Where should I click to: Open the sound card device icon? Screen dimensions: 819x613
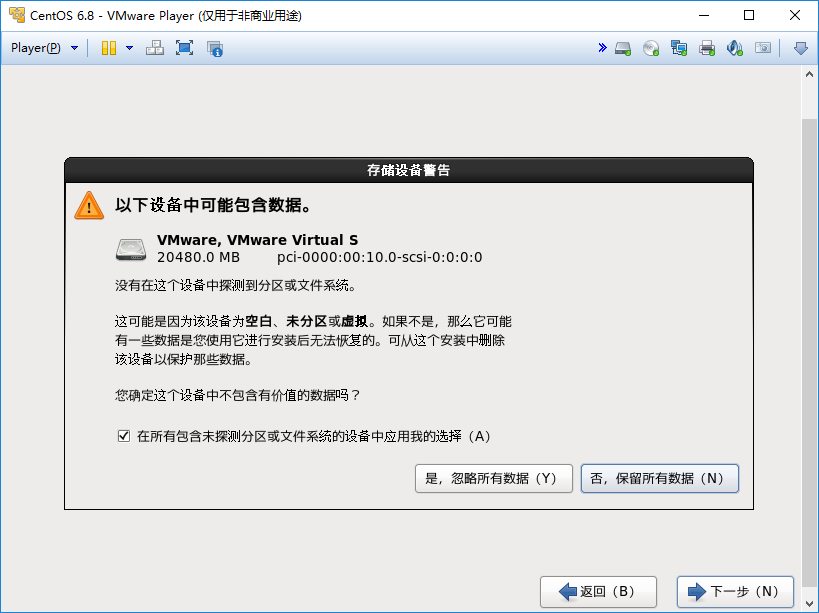click(x=734, y=49)
